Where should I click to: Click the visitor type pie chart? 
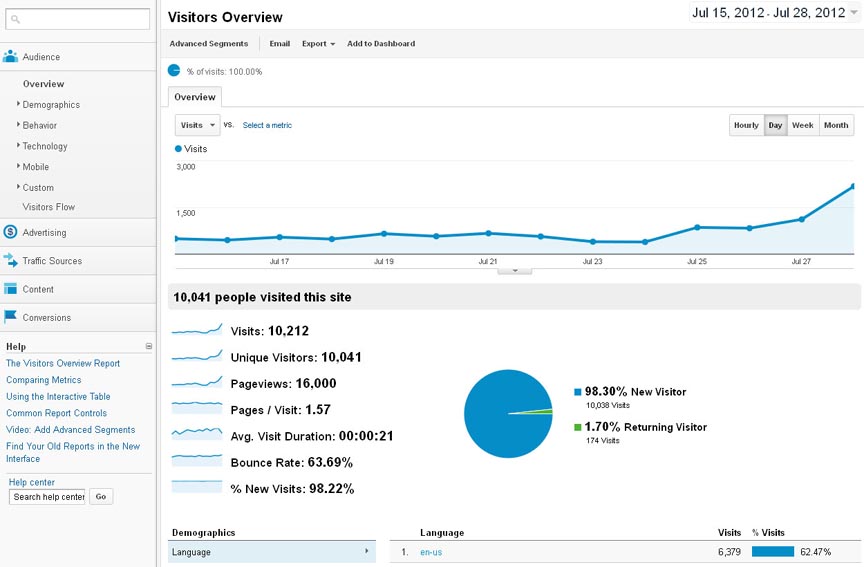pos(508,413)
